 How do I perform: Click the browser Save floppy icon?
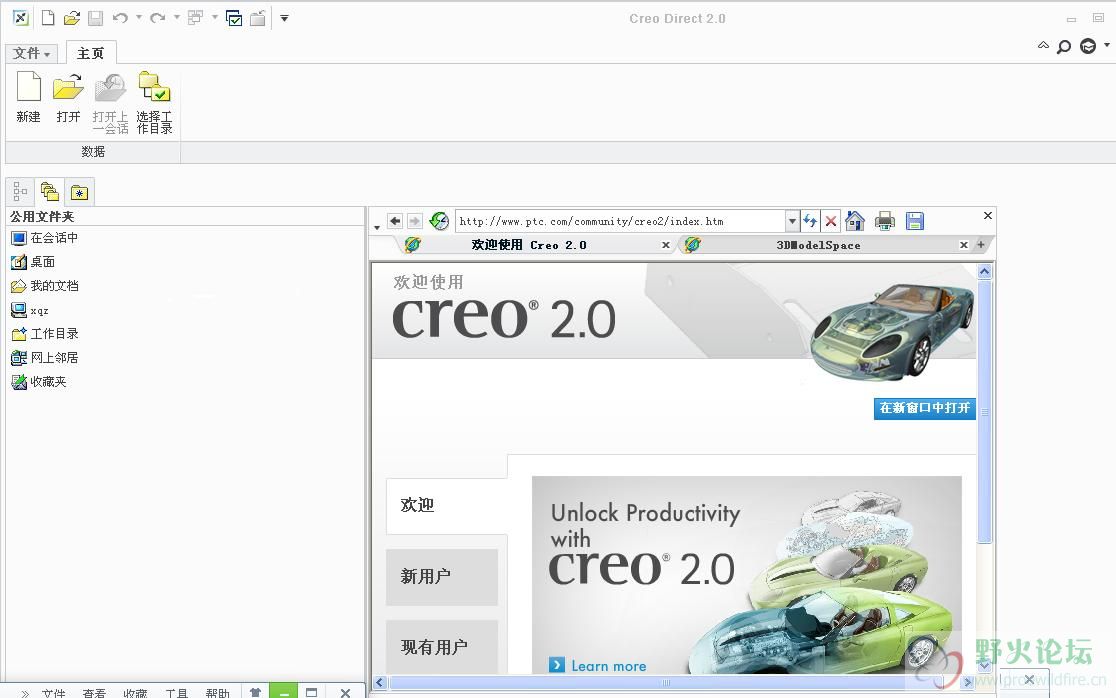coord(915,221)
